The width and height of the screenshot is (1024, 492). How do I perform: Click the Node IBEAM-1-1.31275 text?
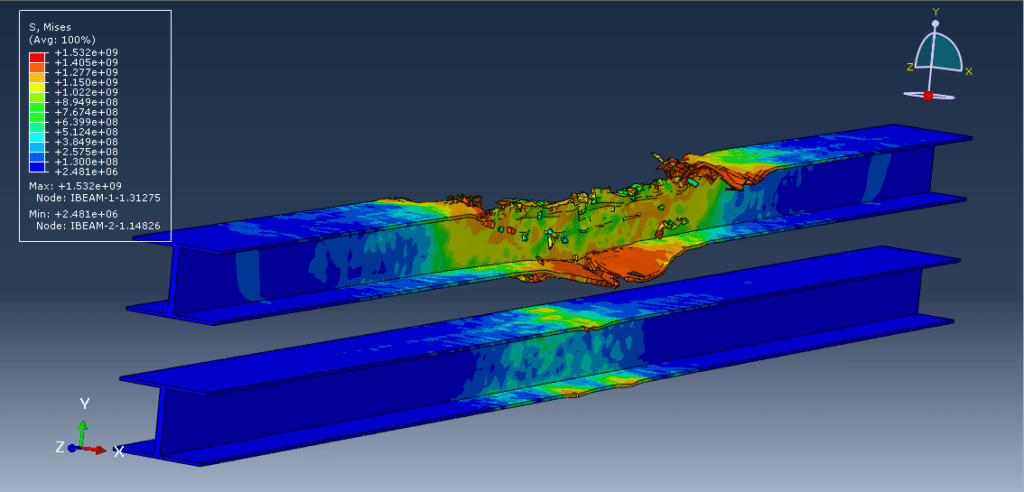click(97, 197)
